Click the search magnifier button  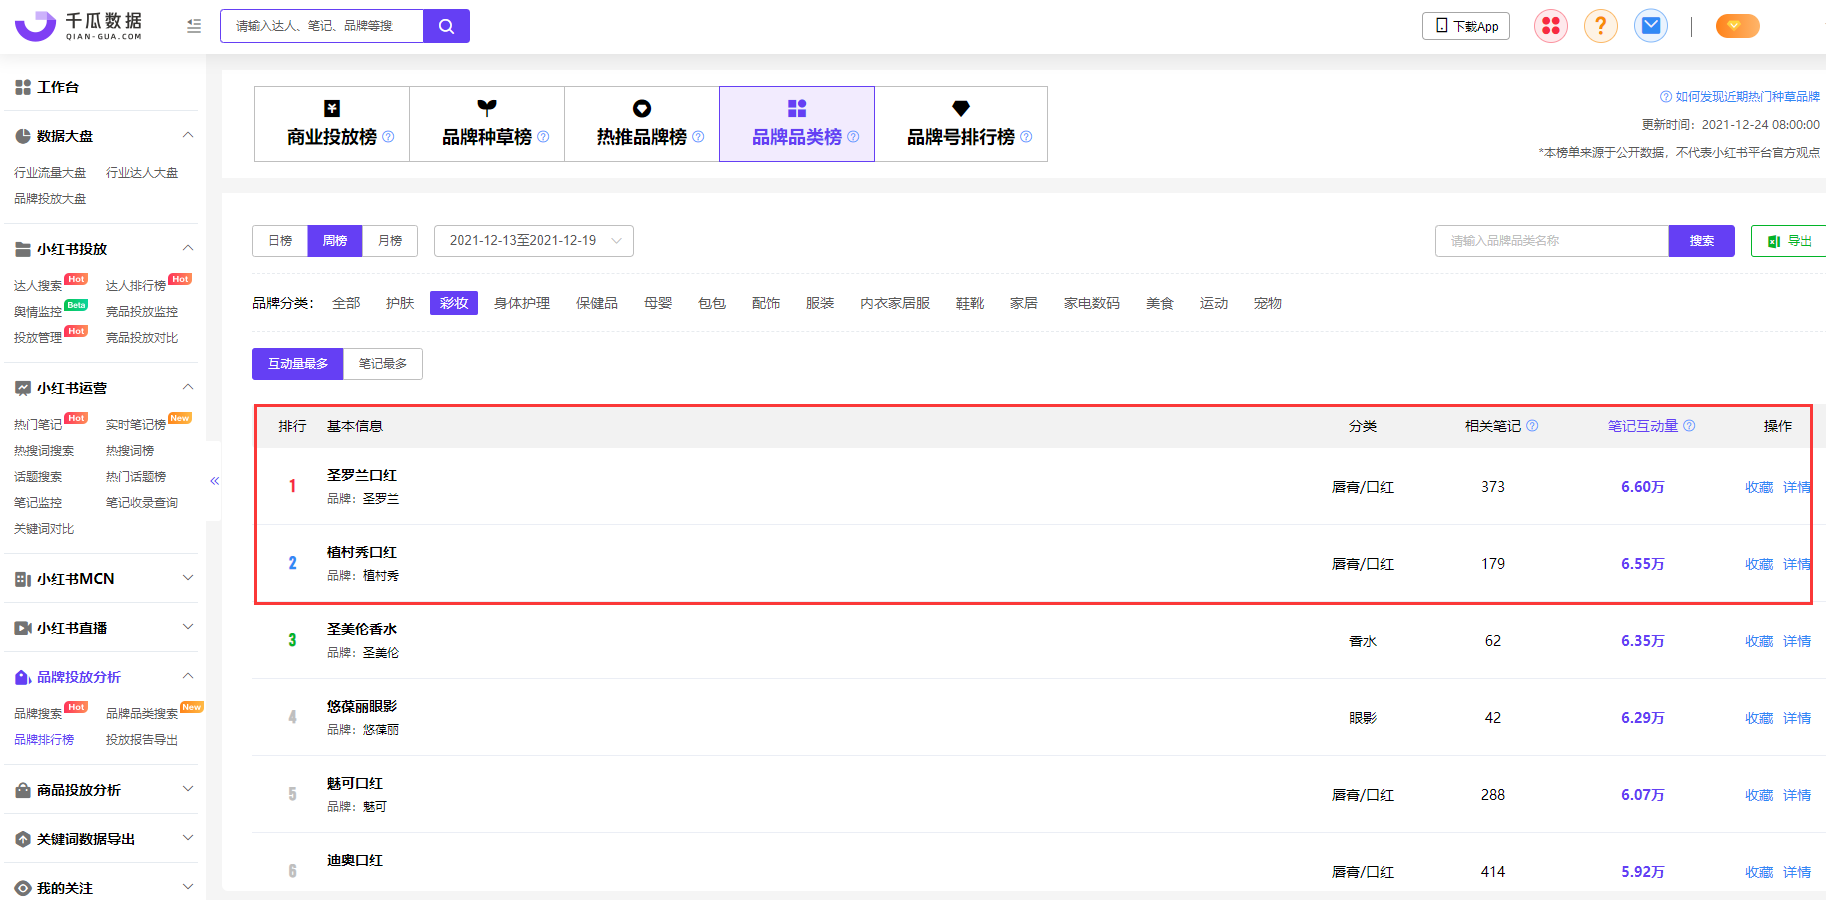click(446, 26)
